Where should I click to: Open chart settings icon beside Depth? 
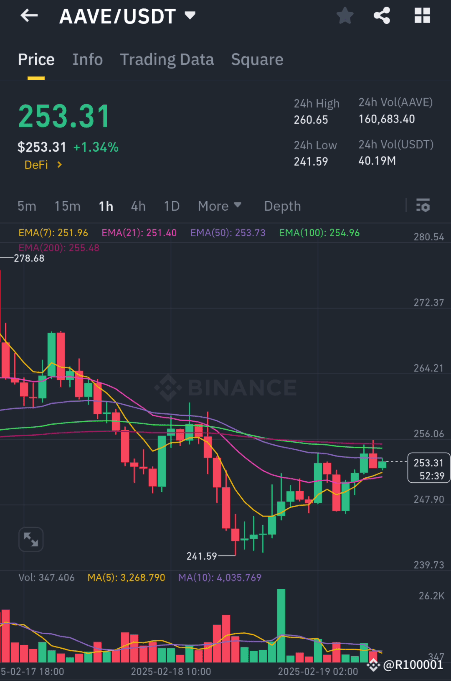click(423, 205)
